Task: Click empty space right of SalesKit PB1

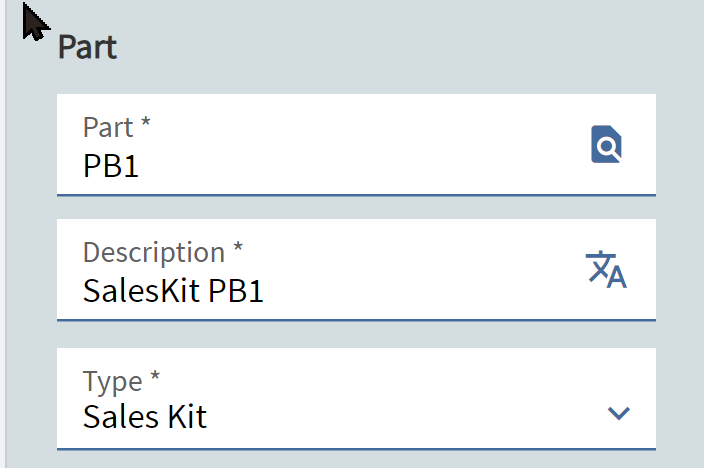Action: tap(422, 291)
